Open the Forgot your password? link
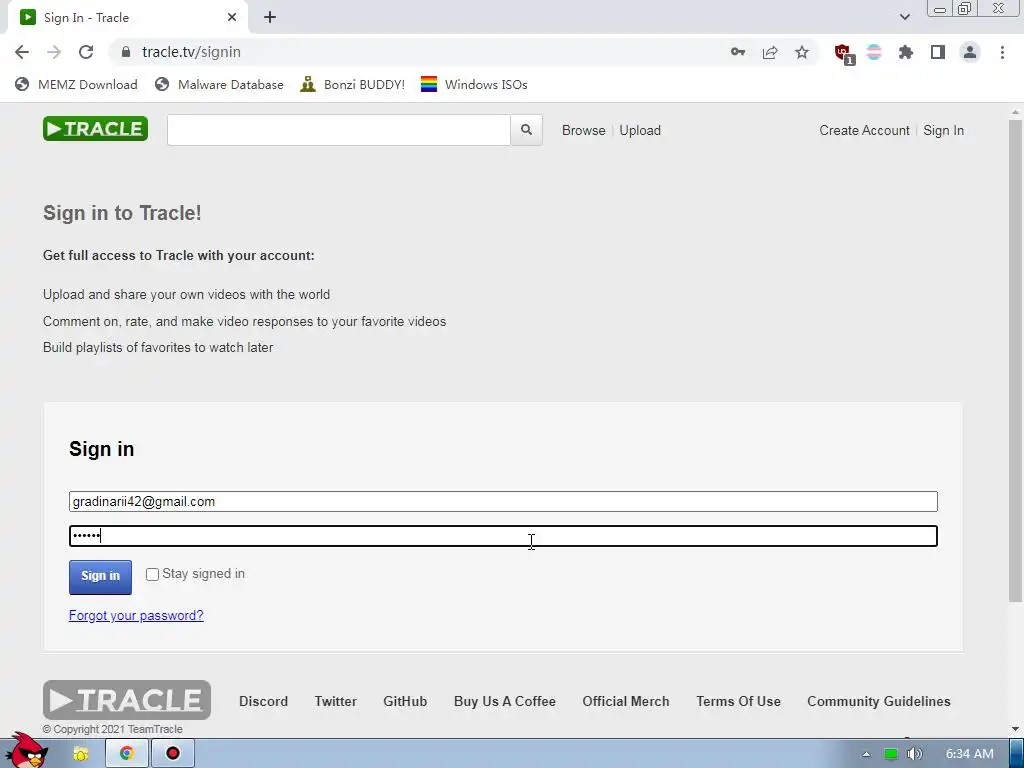Viewport: 1024px width, 768px height. [x=136, y=615]
